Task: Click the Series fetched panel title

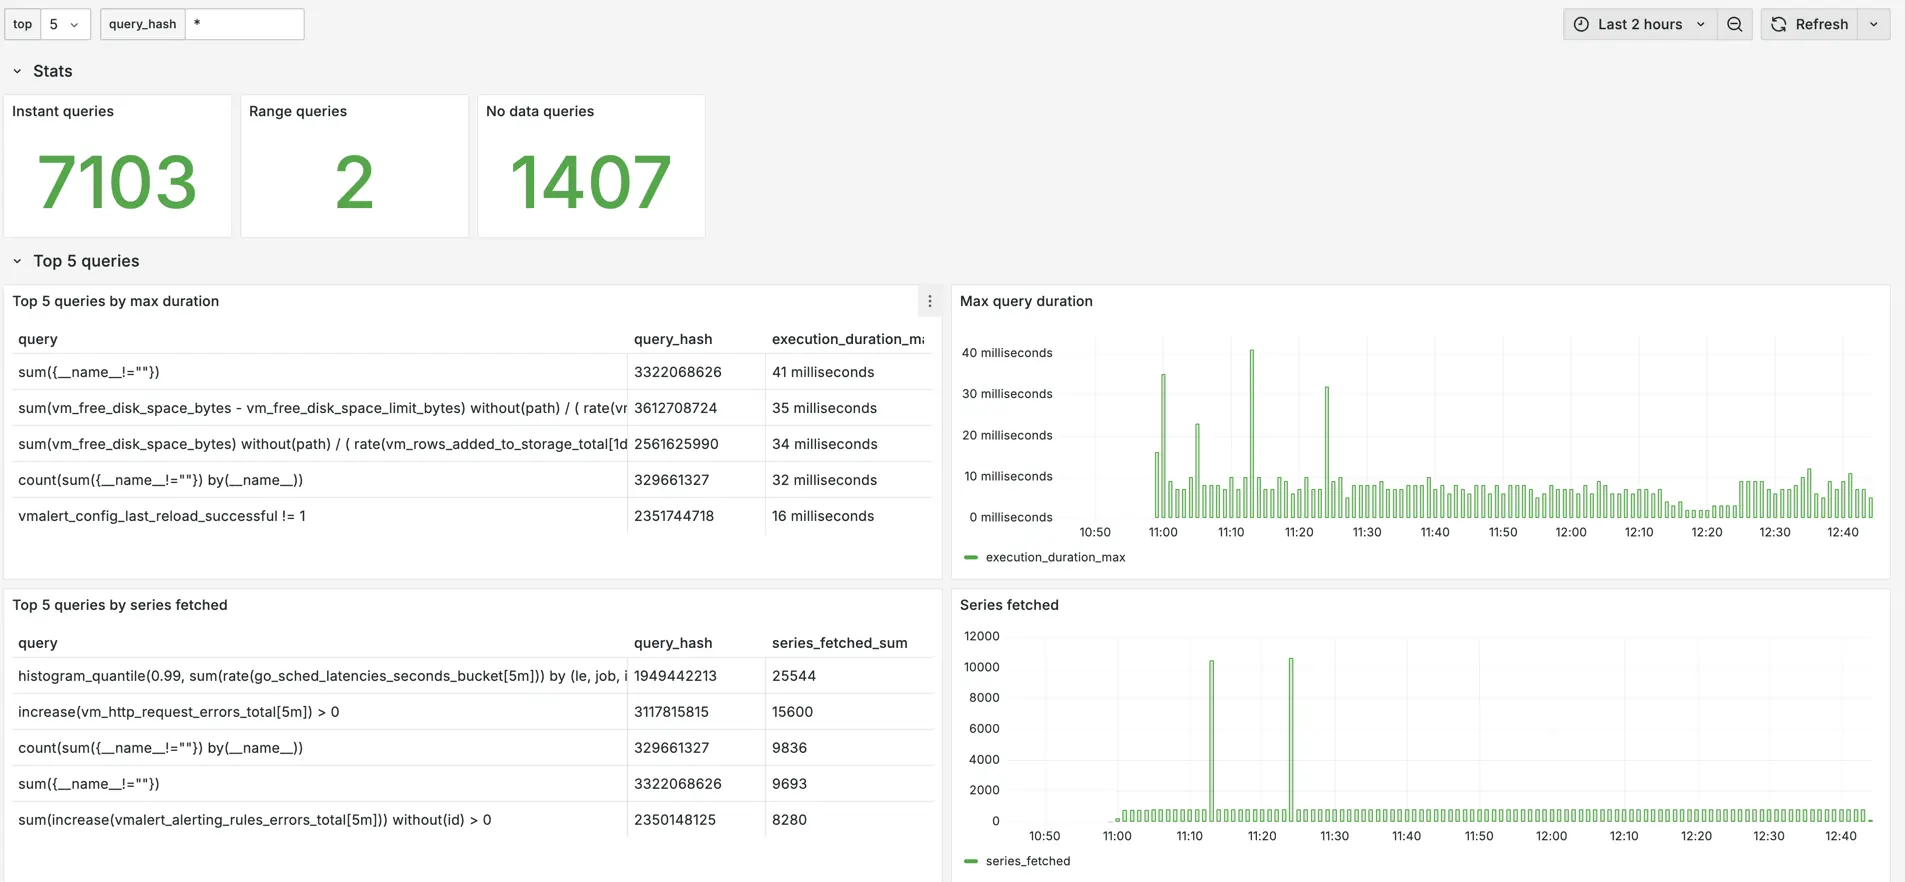Action: pyautogui.click(x=1009, y=605)
